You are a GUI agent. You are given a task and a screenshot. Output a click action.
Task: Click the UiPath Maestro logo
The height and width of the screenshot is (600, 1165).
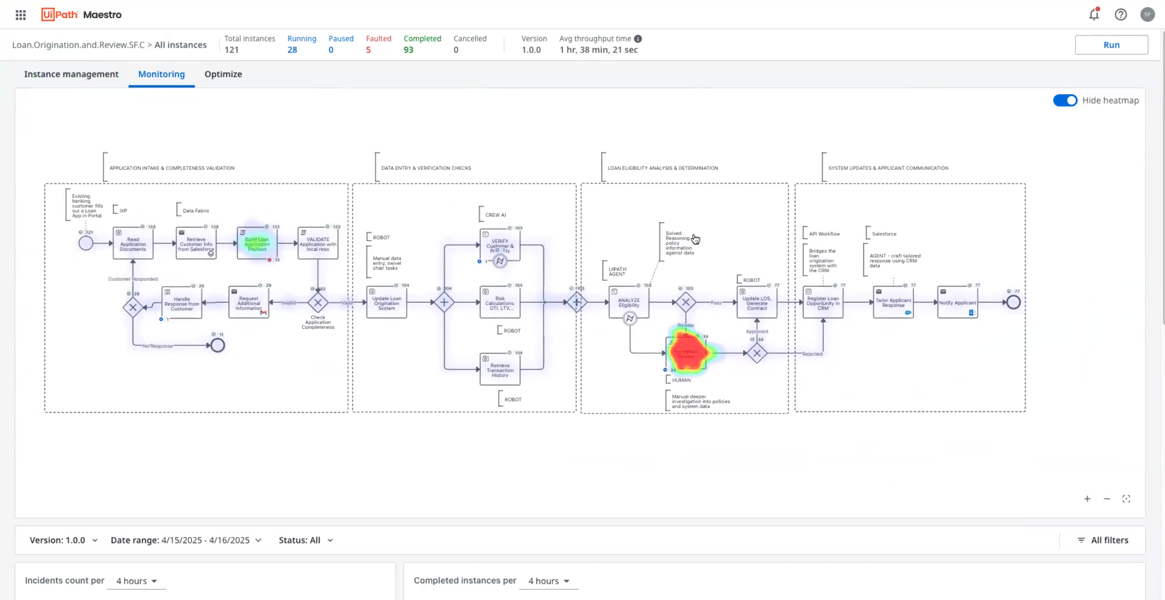click(81, 15)
